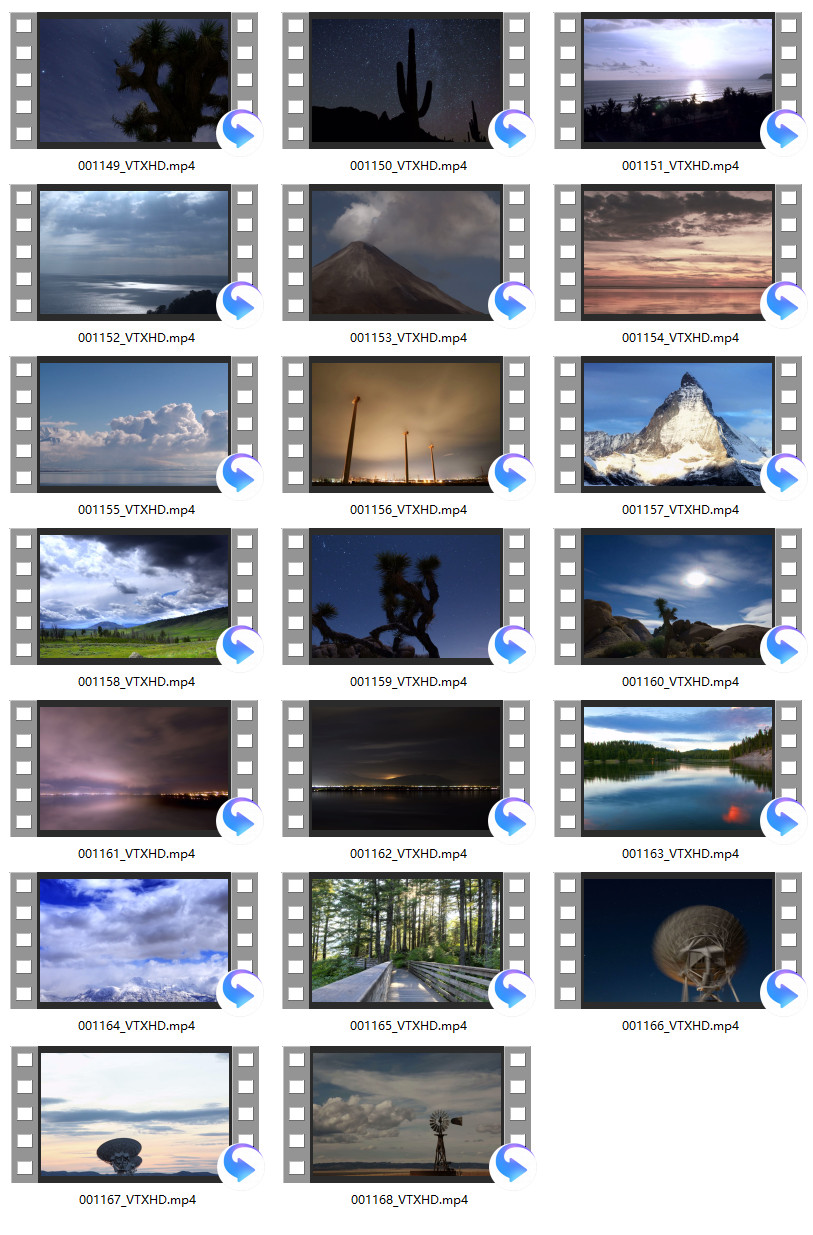
Task: Select the 001151_VTXHD.mp4 video thumbnail
Action: point(678,80)
